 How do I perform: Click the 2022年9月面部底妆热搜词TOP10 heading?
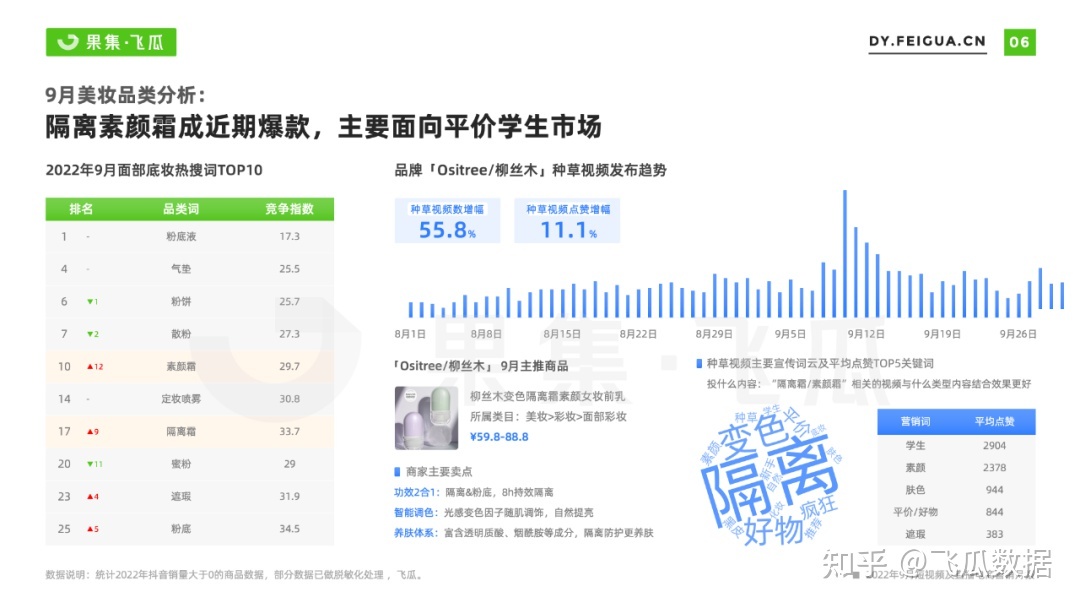tap(154, 170)
